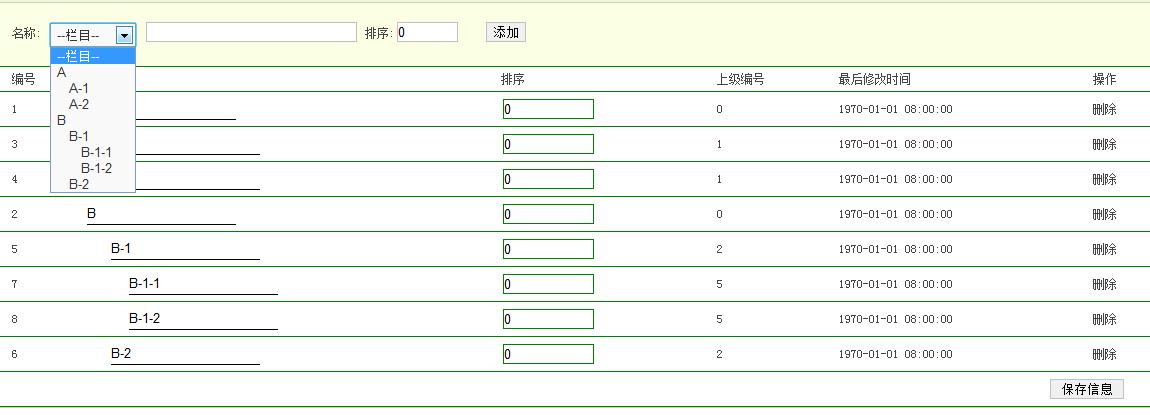
Task: Edit the B-1 name field
Action: pyautogui.click(x=185, y=249)
